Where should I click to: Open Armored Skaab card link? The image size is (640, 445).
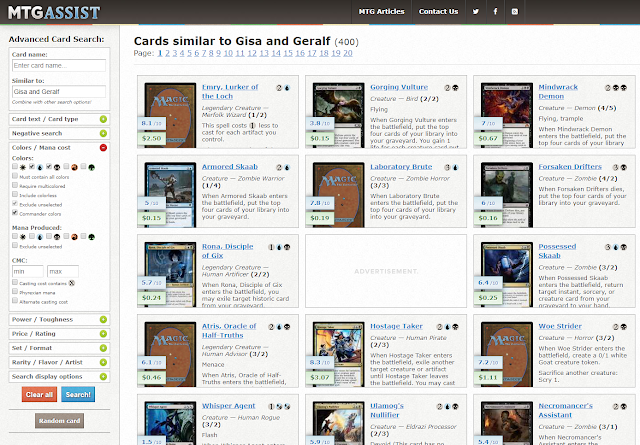[x=230, y=167]
